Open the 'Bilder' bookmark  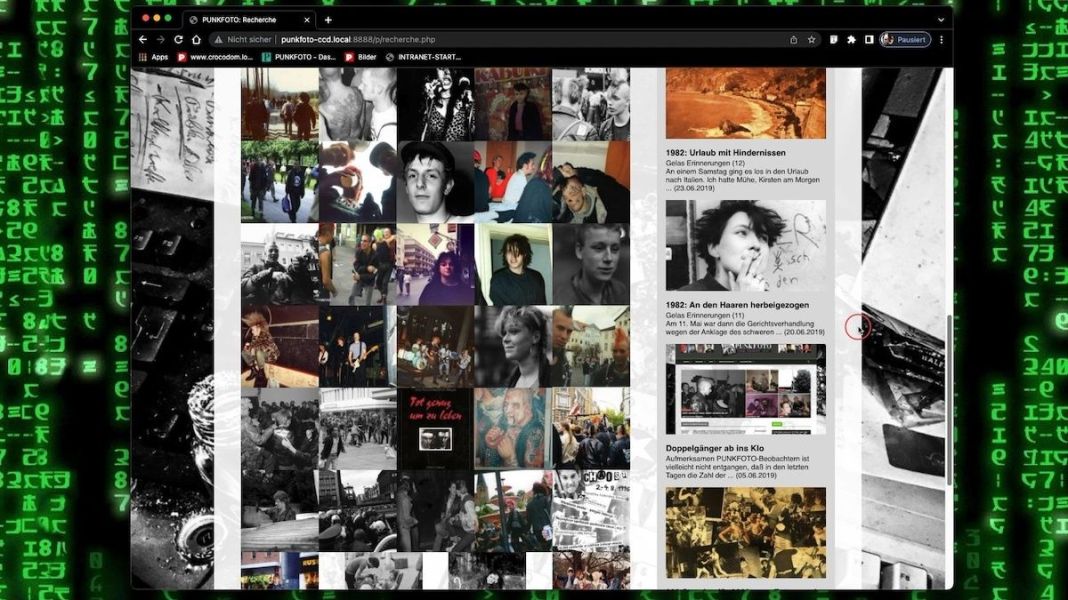click(x=361, y=57)
